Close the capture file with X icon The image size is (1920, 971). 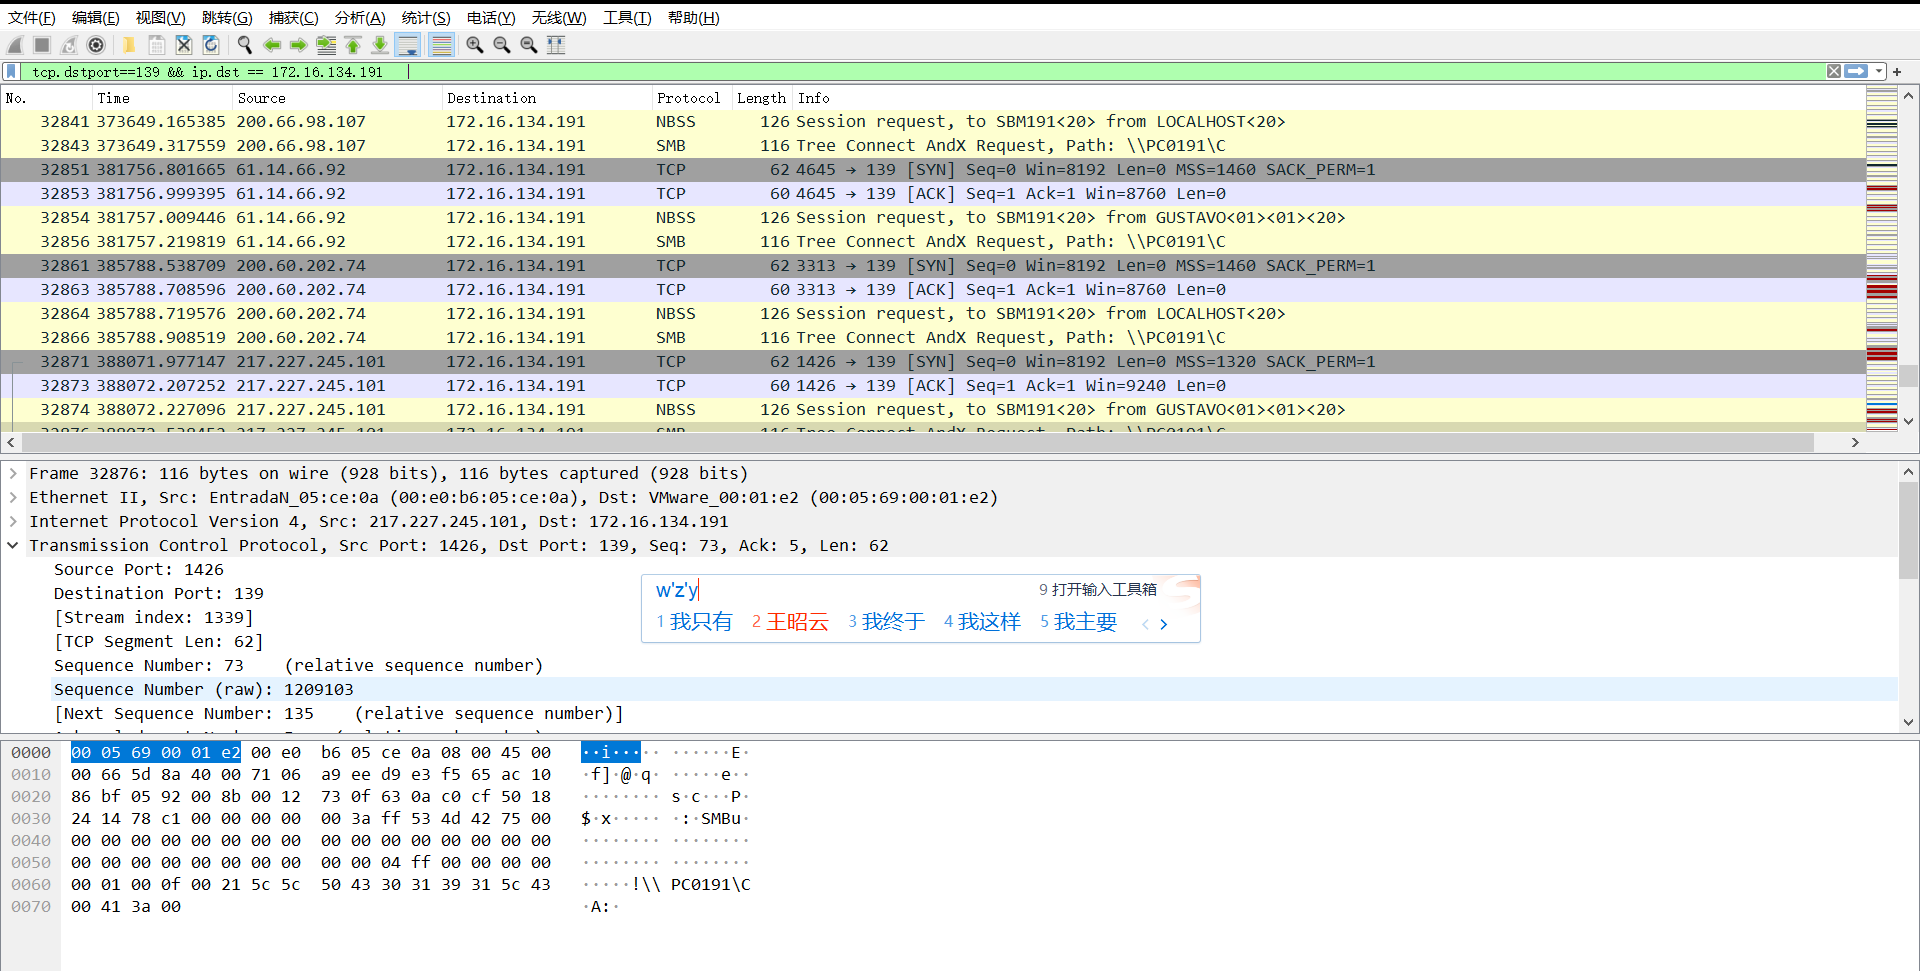point(183,45)
